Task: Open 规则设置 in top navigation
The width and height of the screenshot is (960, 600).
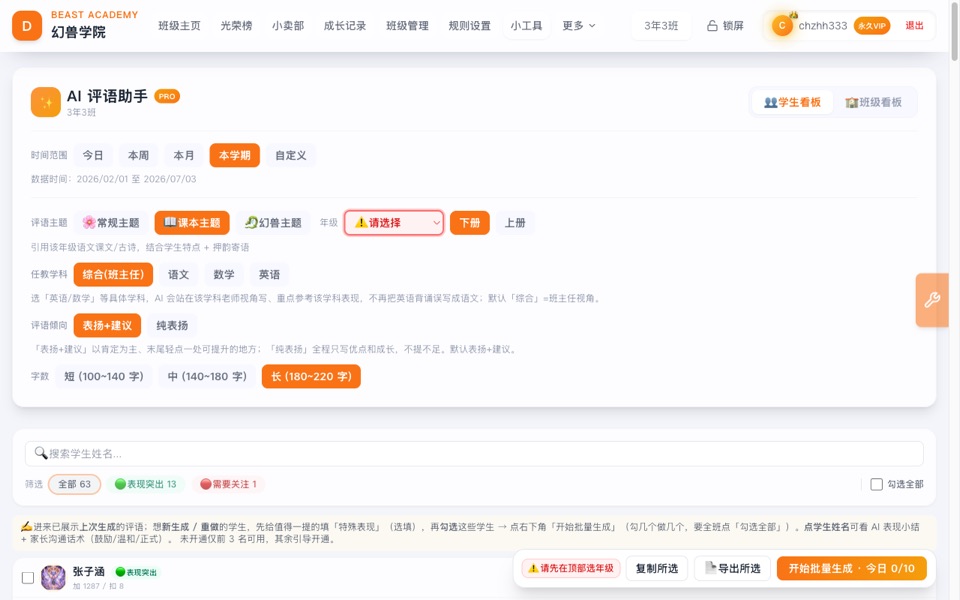Action: [470, 26]
